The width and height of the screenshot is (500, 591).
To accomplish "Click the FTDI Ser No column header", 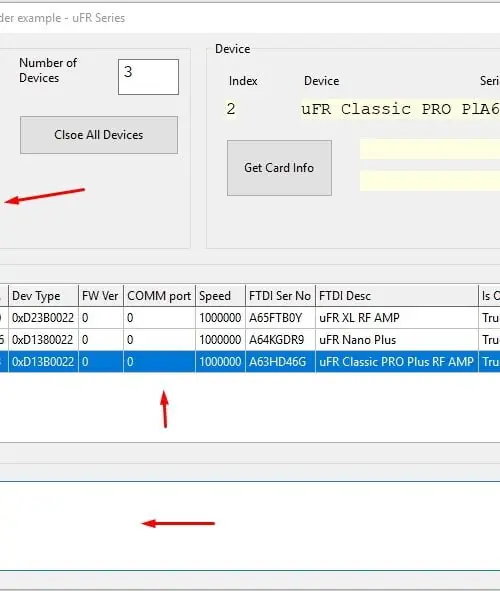I will (280, 296).
